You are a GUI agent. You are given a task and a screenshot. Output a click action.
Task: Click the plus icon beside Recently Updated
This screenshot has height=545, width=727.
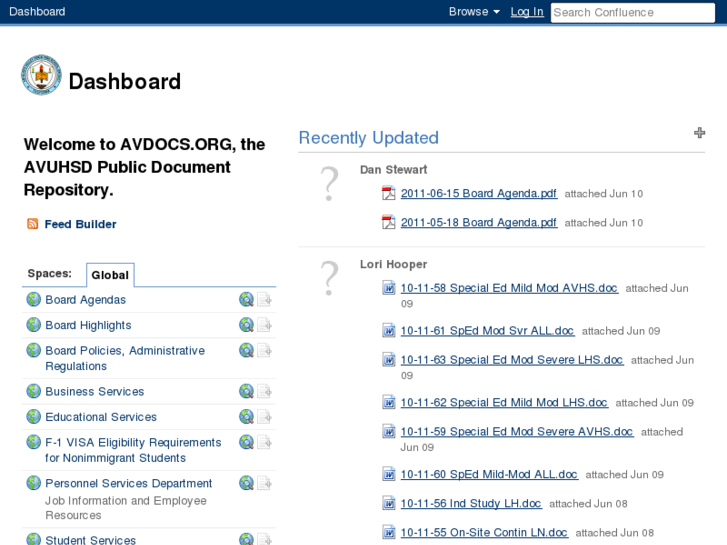699,133
